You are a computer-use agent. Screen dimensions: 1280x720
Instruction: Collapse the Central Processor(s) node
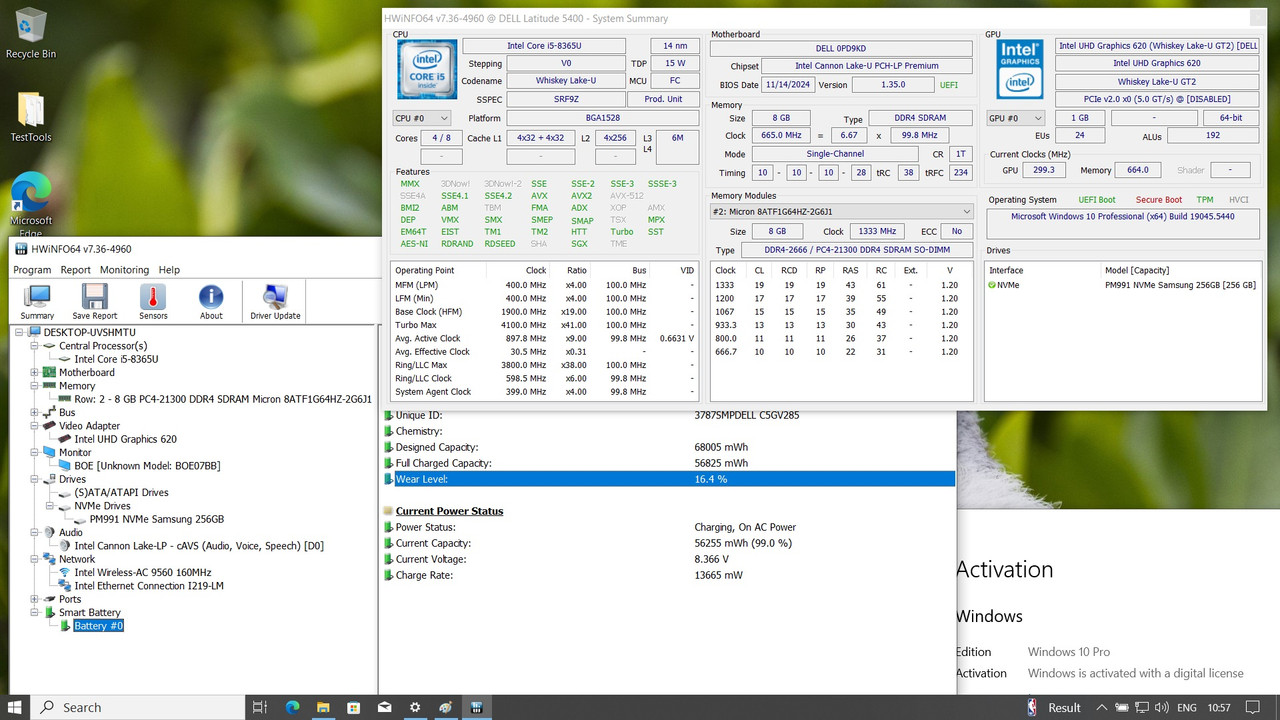[x=35, y=345]
